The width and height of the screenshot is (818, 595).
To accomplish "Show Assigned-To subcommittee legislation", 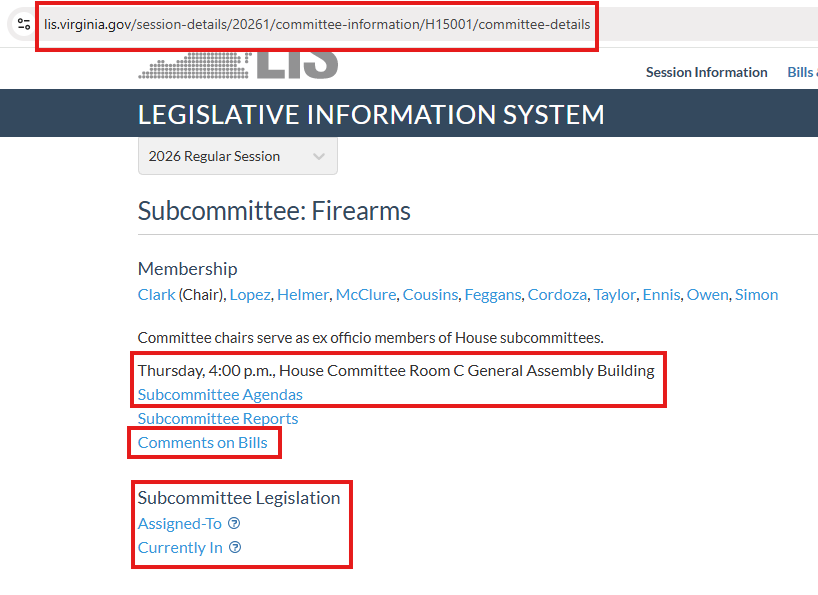I will [x=180, y=523].
